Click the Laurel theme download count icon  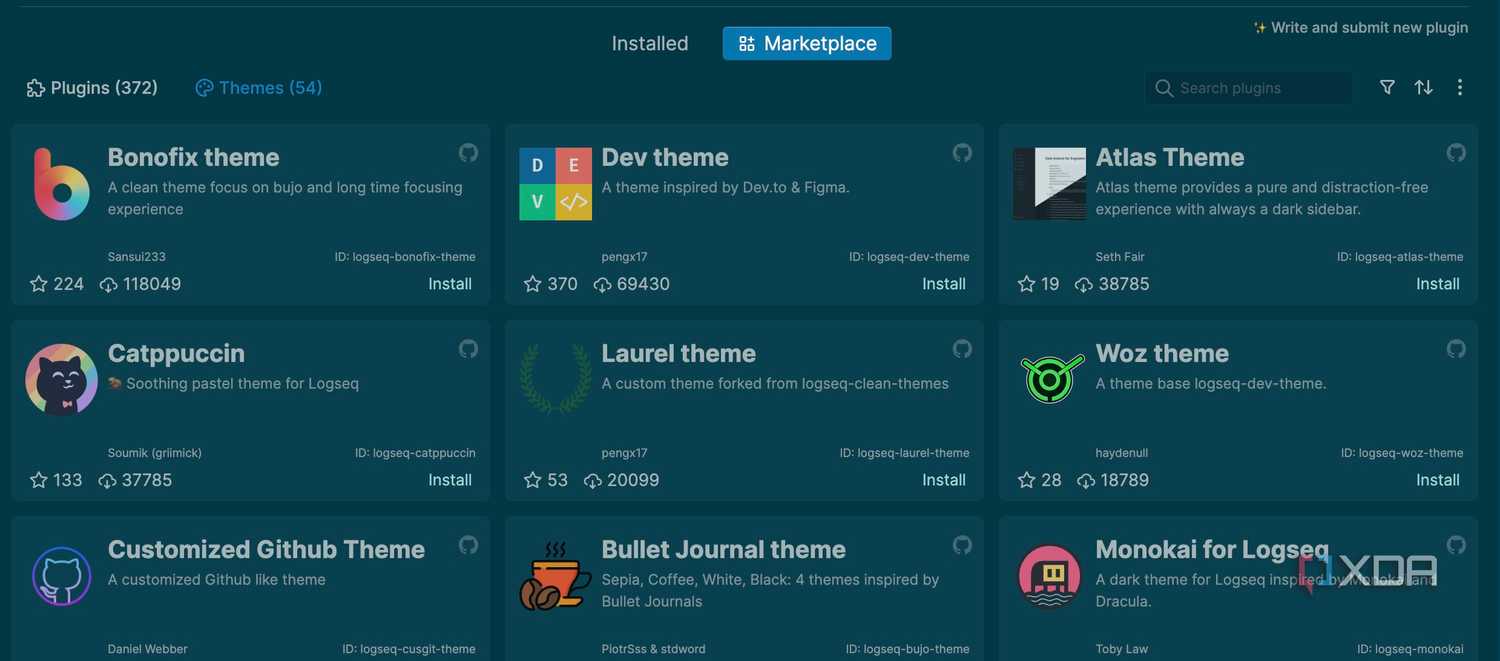(592, 481)
